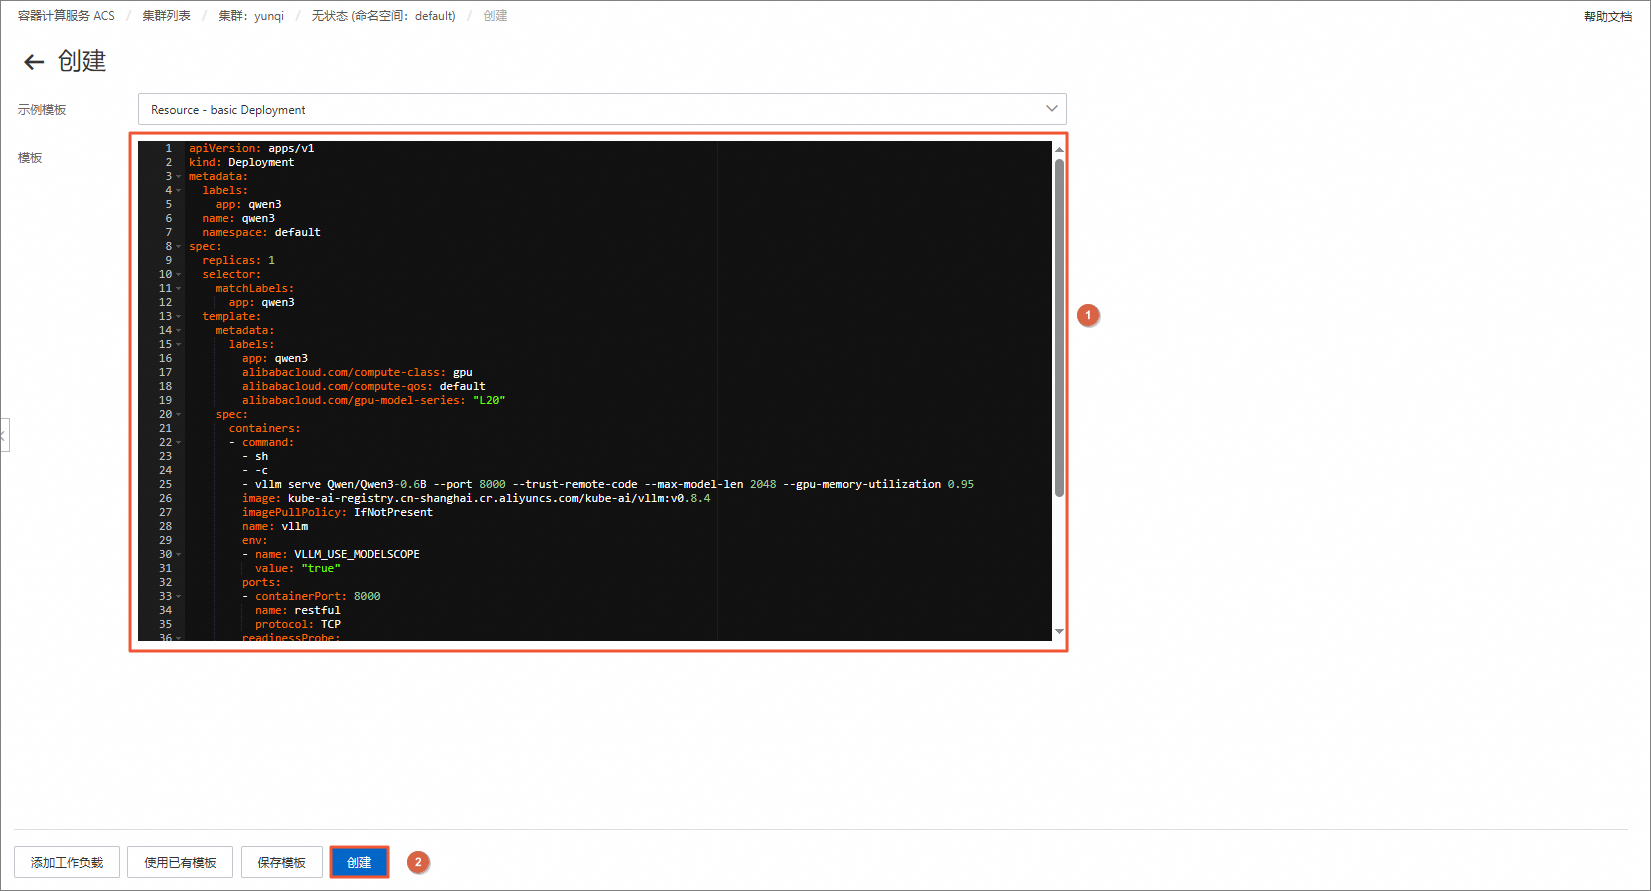Collapse template metadata at line 14

pos(179,331)
